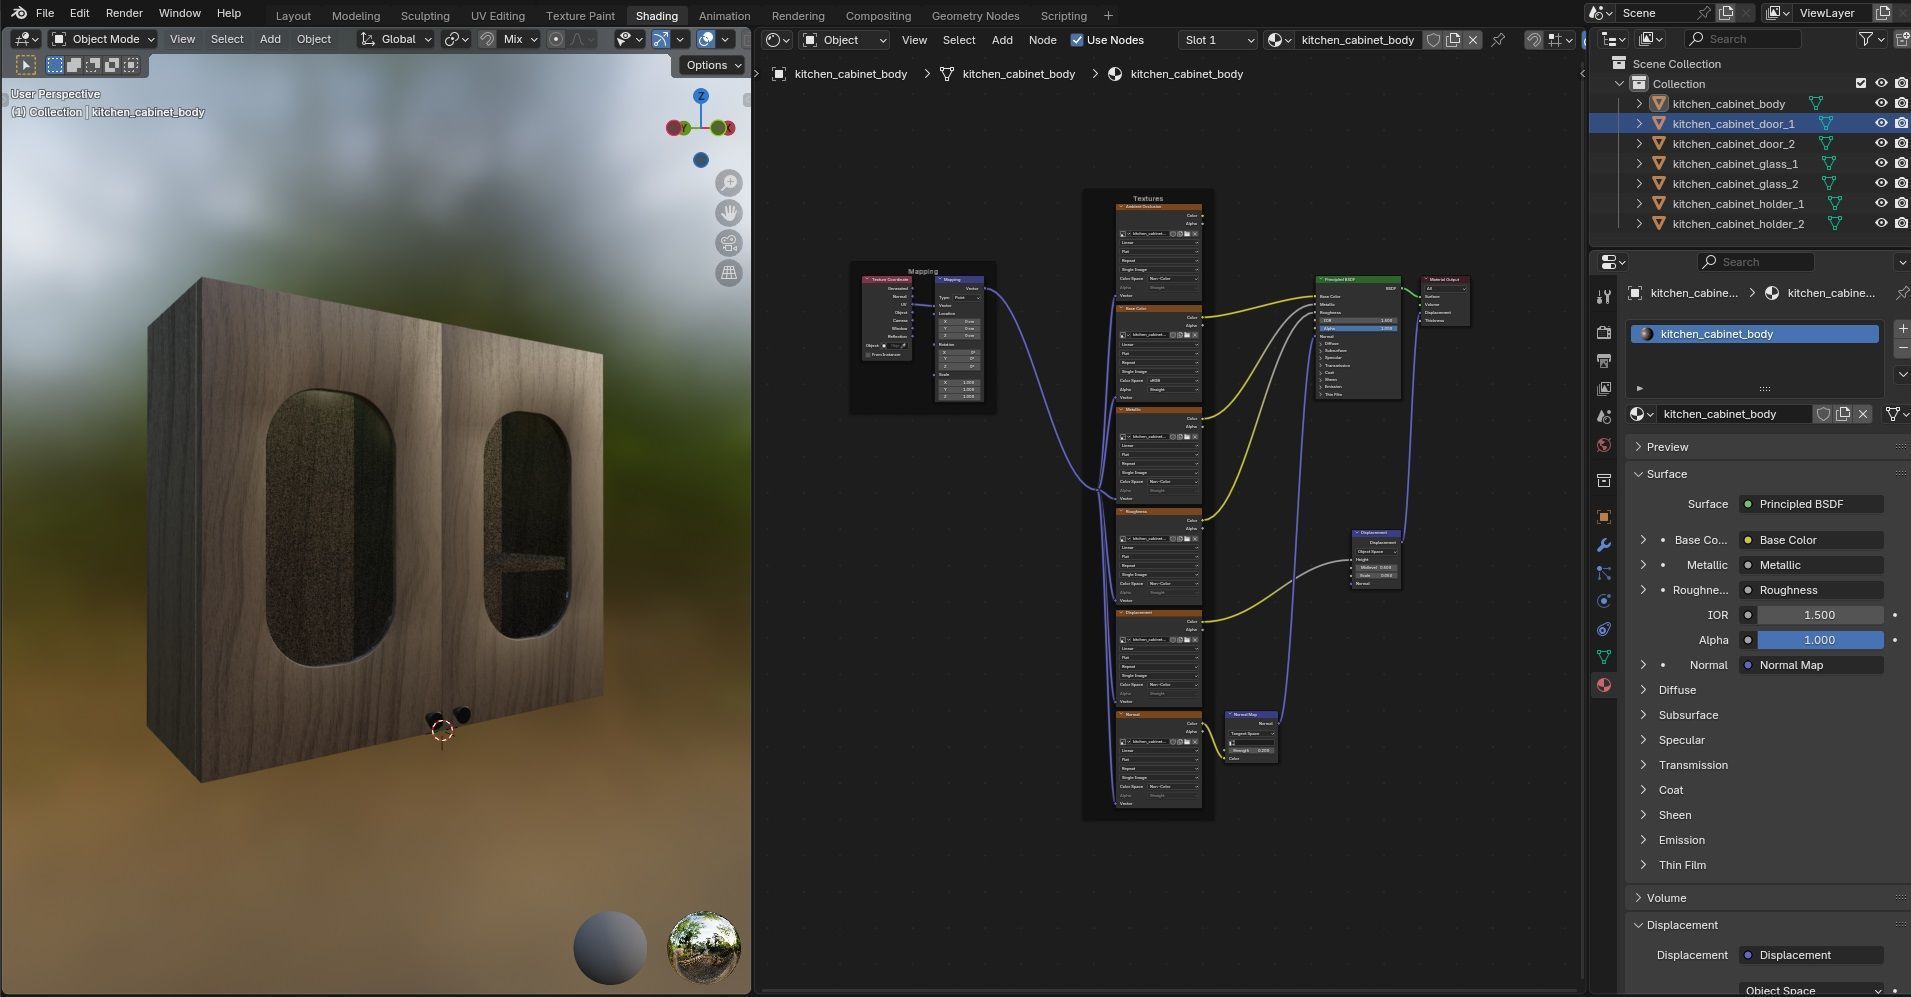Open the node editor Node menu
Image resolution: width=1911 pixels, height=997 pixels.
pos(1042,40)
